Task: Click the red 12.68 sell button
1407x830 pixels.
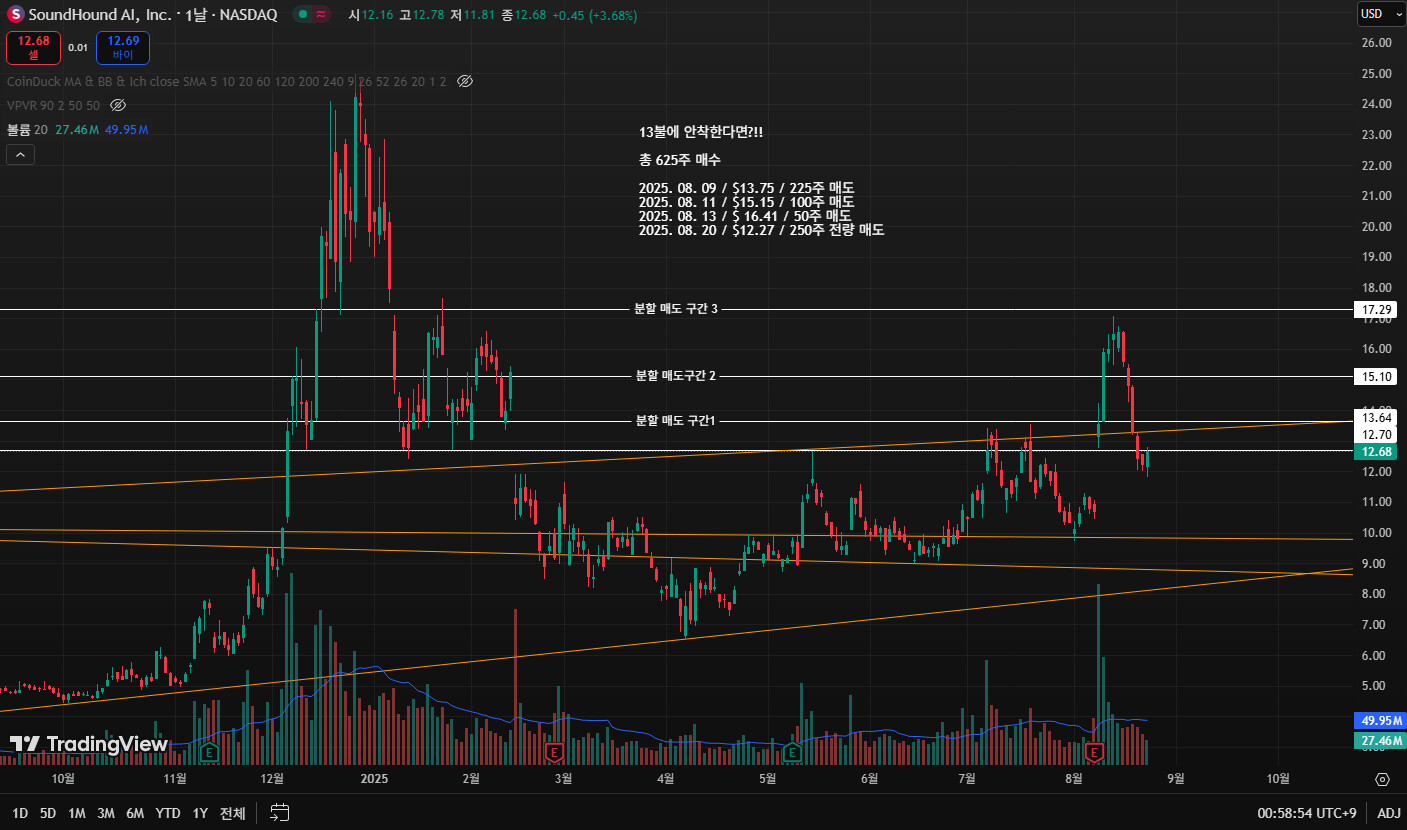Action: coord(34,47)
